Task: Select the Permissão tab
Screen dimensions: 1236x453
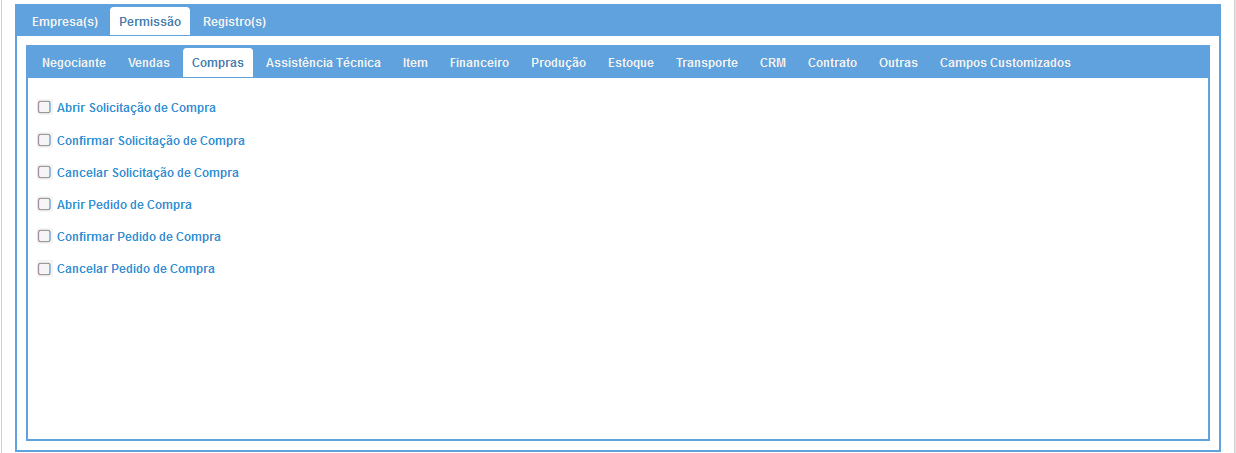Action: click(150, 21)
